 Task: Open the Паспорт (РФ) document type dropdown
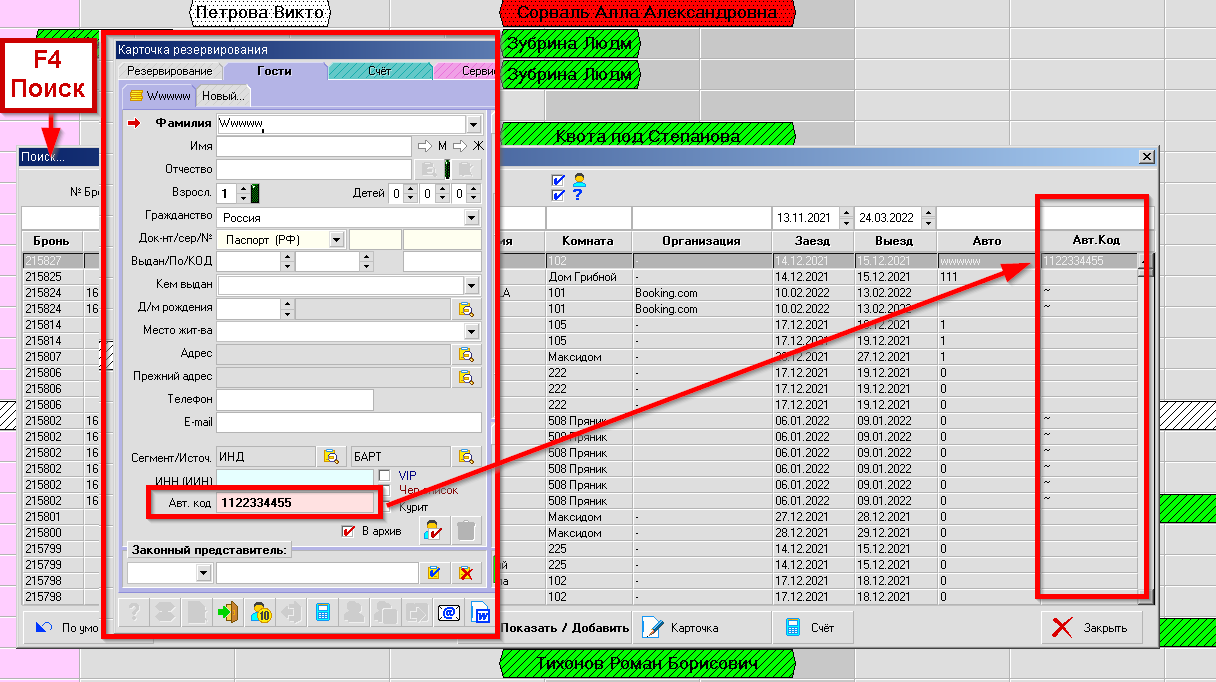336,240
